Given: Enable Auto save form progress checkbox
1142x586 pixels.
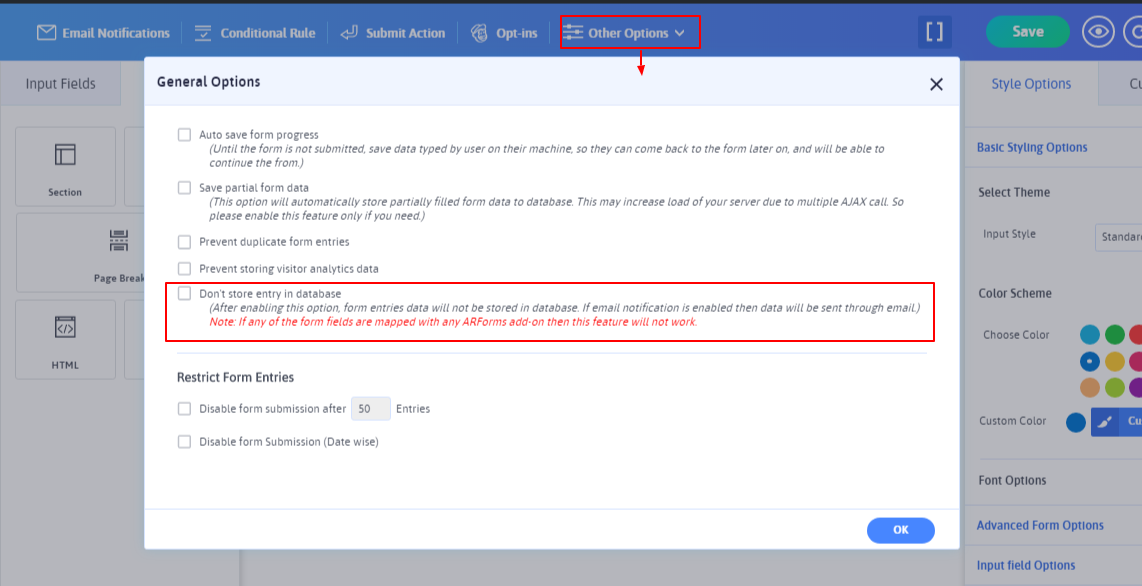Looking at the screenshot, I should [x=184, y=135].
